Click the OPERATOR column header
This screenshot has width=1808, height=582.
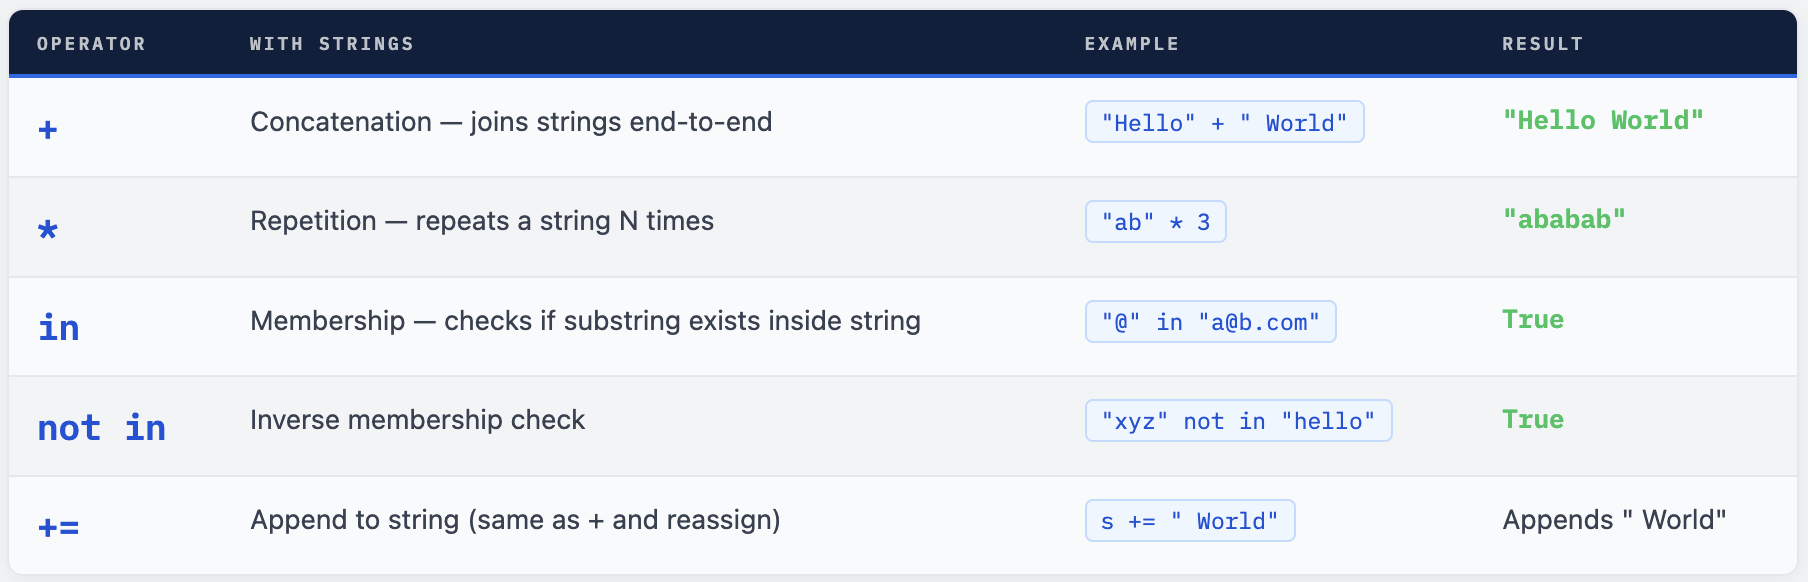(x=91, y=44)
